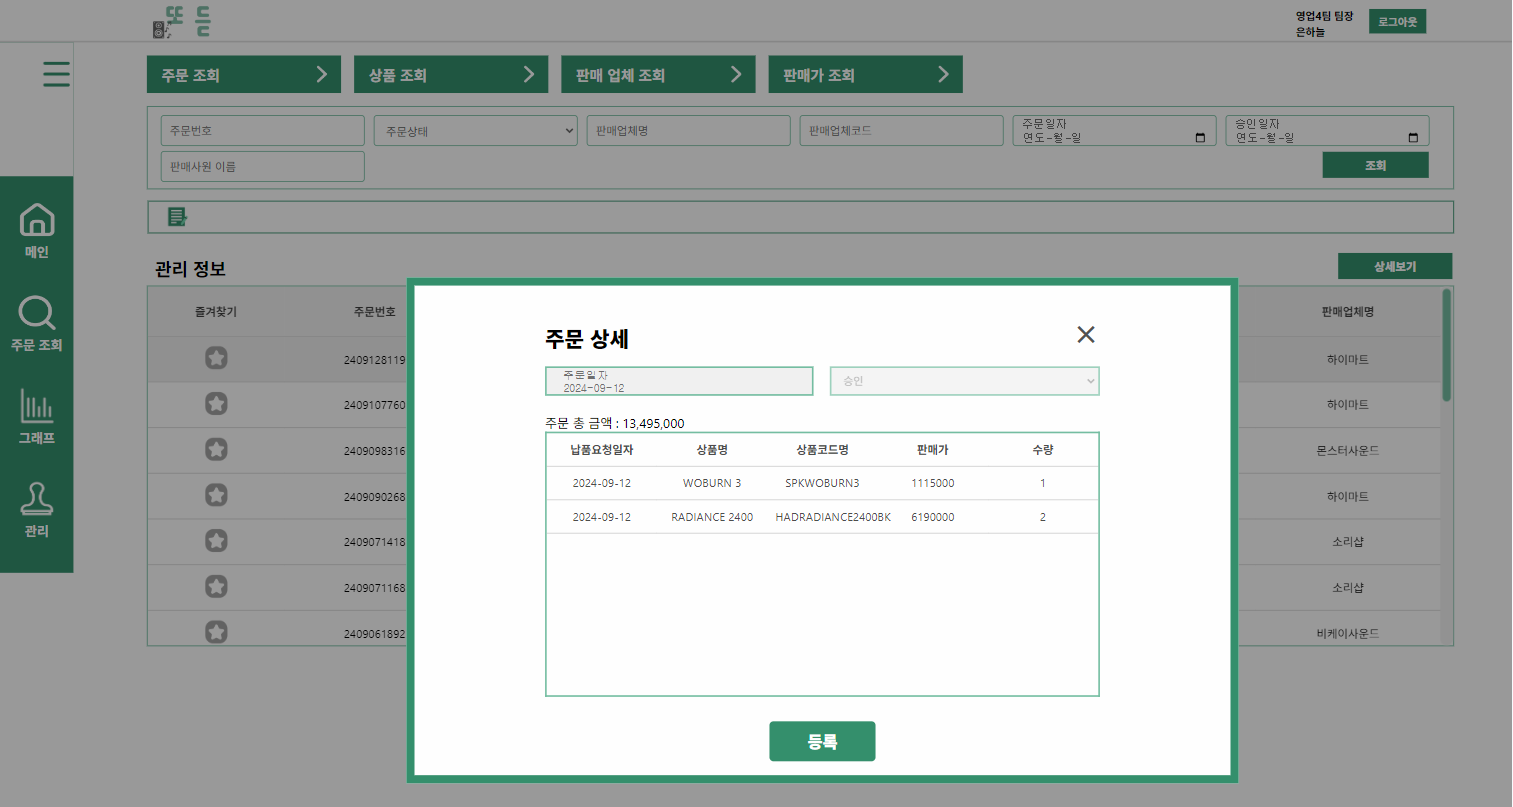Screen dimensions: 1513x807
Task: Open the 판매 업체 조회 top tab
Action: coord(658,75)
